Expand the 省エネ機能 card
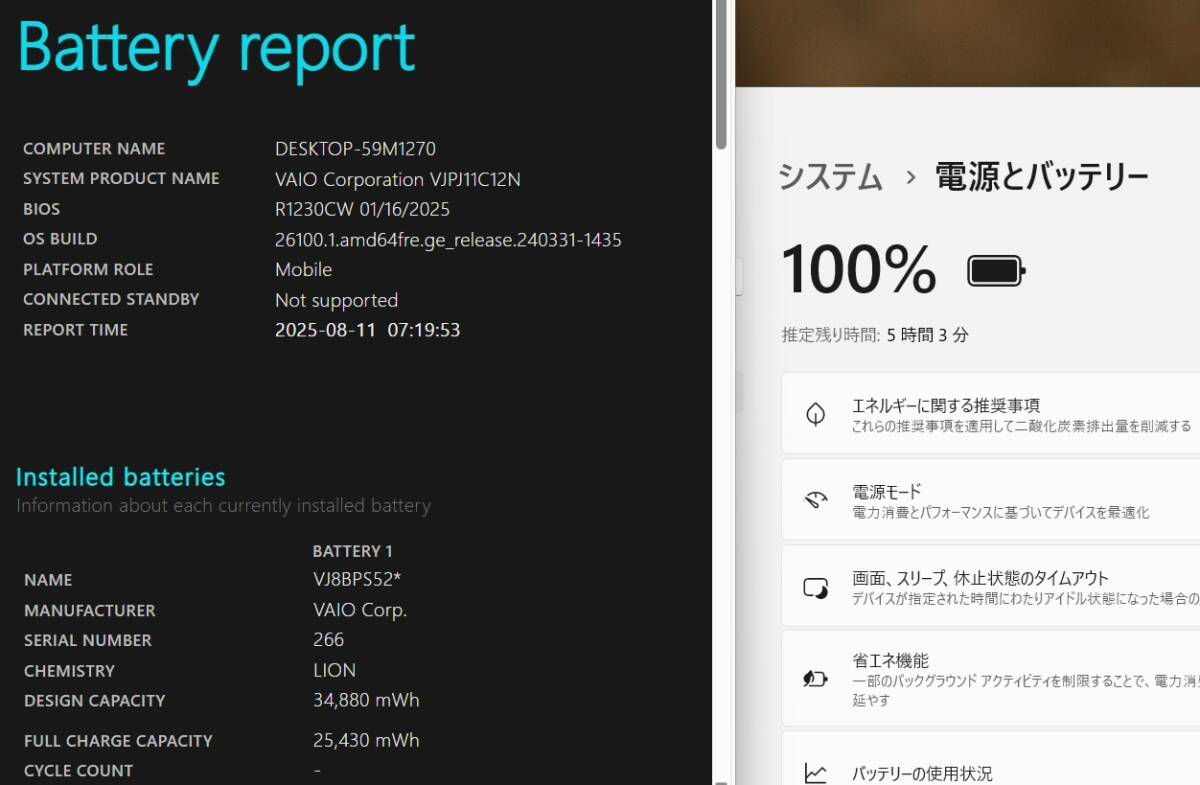1200x785 pixels. [991, 679]
